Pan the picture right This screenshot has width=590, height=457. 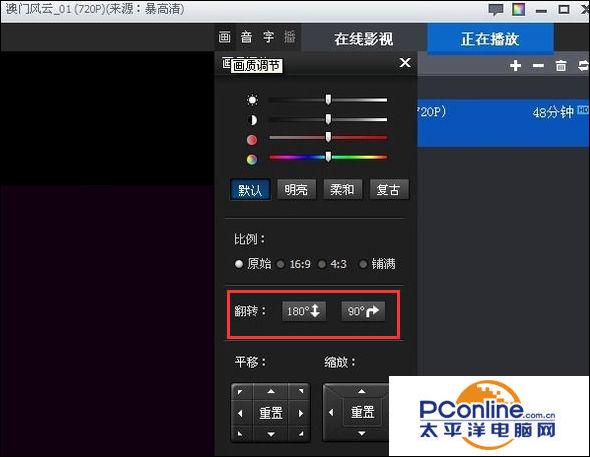pos(301,413)
